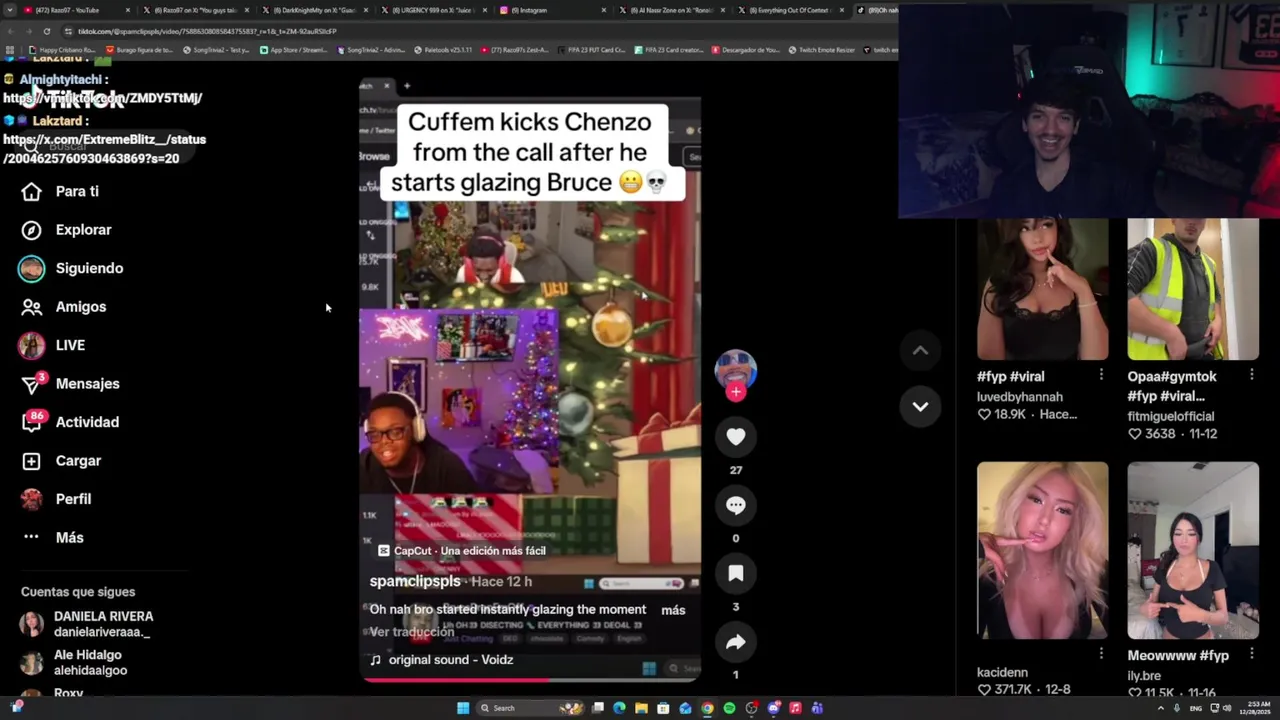This screenshot has width=1280, height=720.
Task: Go to the Siguiendo feed
Action: point(72,268)
